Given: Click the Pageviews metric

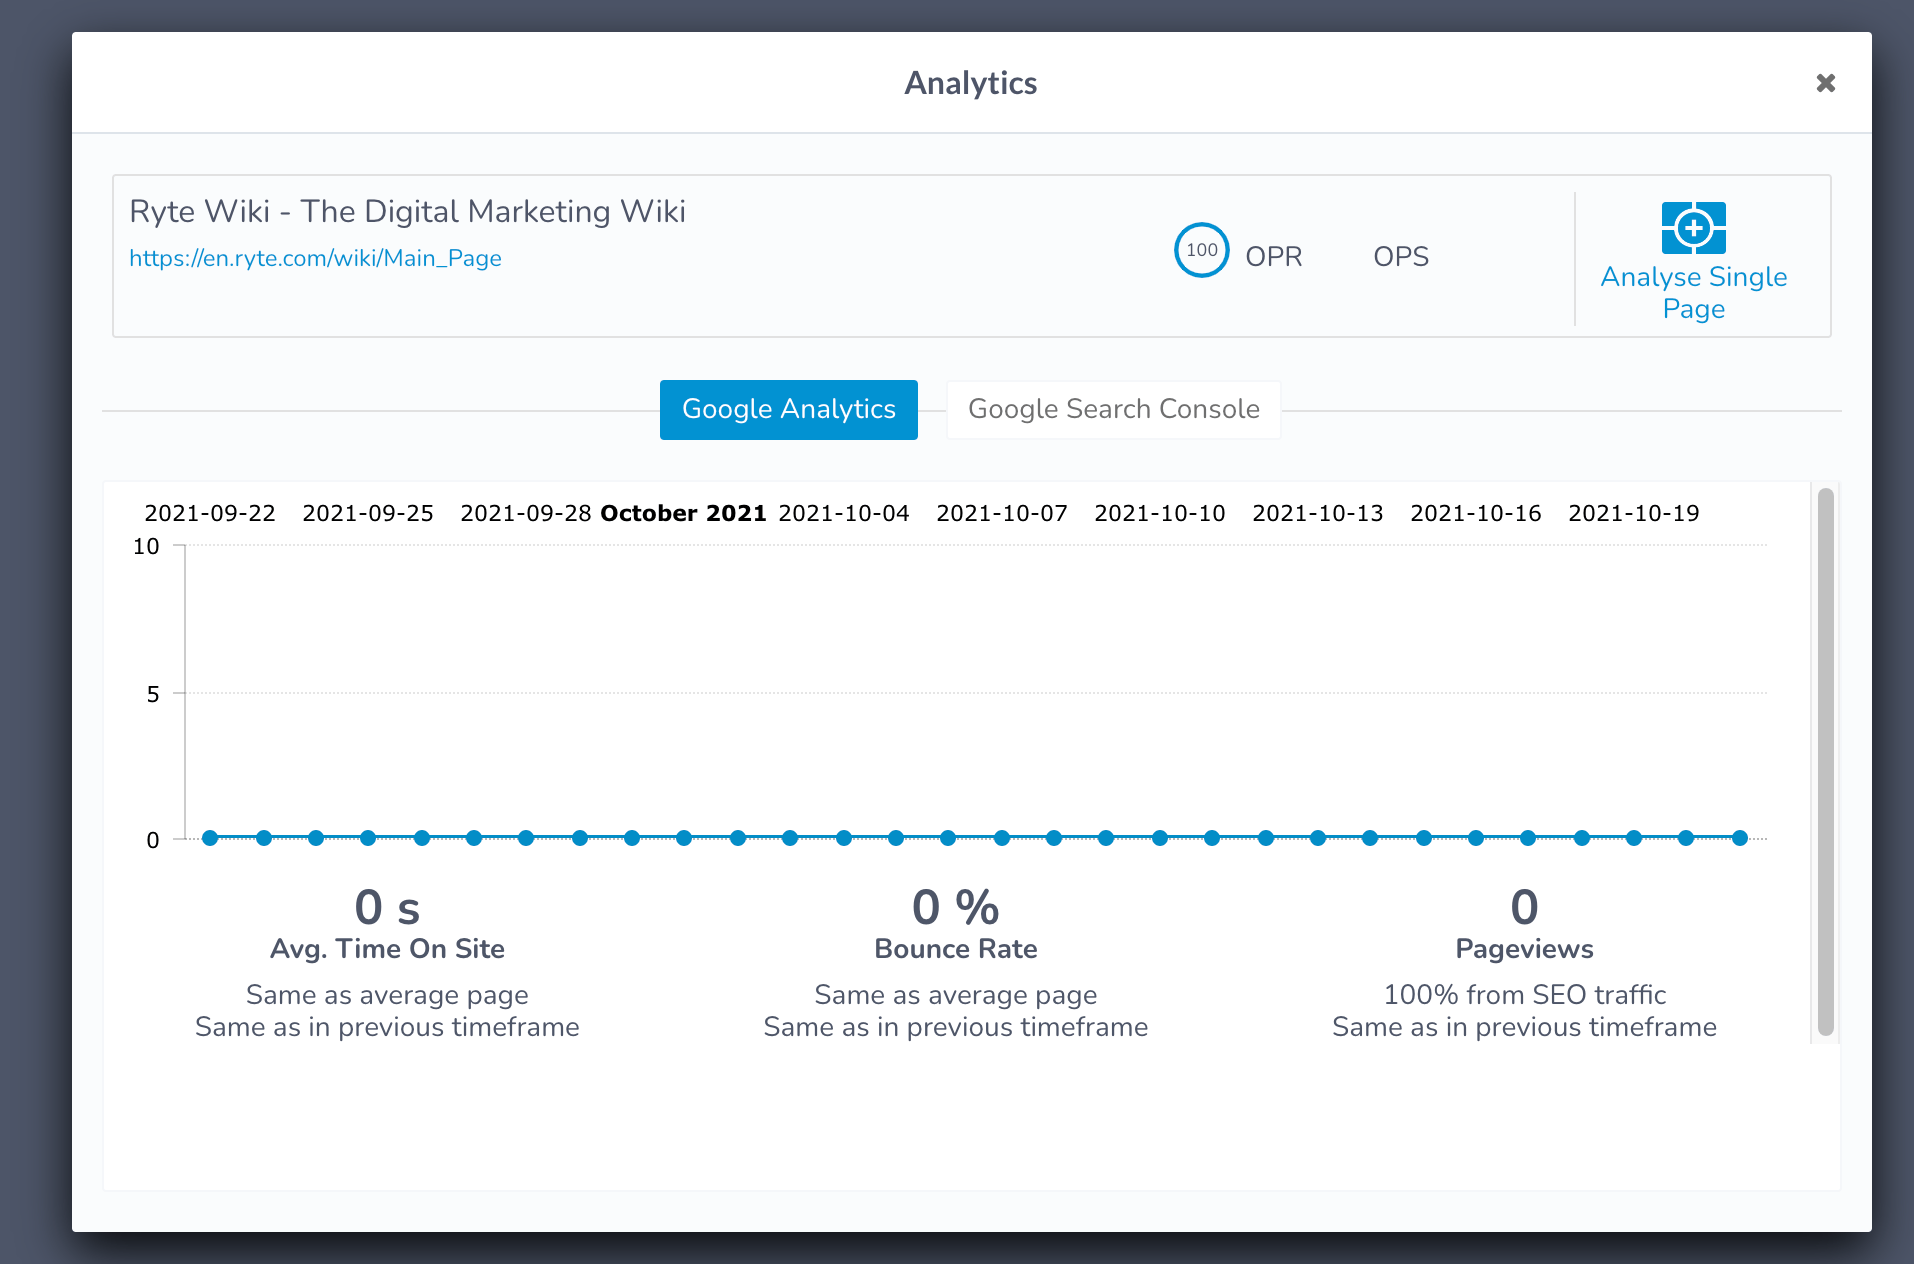Looking at the screenshot, I should tap(1524, 948).
